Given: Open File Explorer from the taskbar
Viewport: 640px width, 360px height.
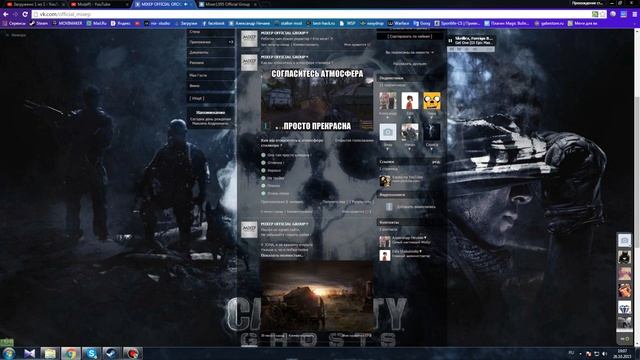Looking at the screenshot, I should click(50, 353).
